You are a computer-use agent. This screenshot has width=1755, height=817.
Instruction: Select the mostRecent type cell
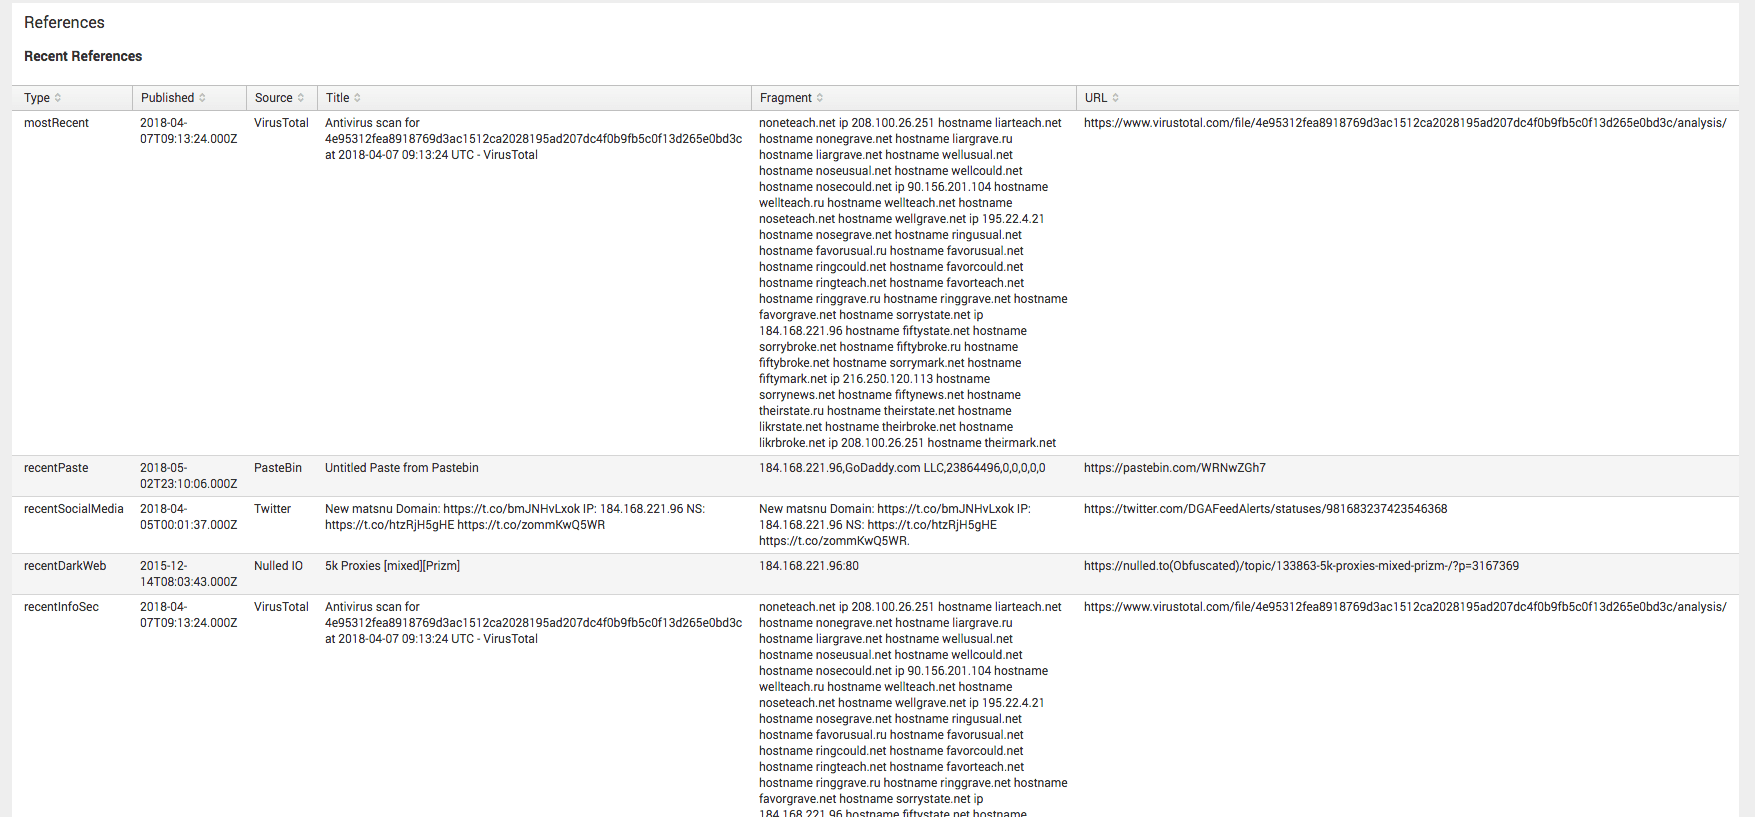point(56,123)
